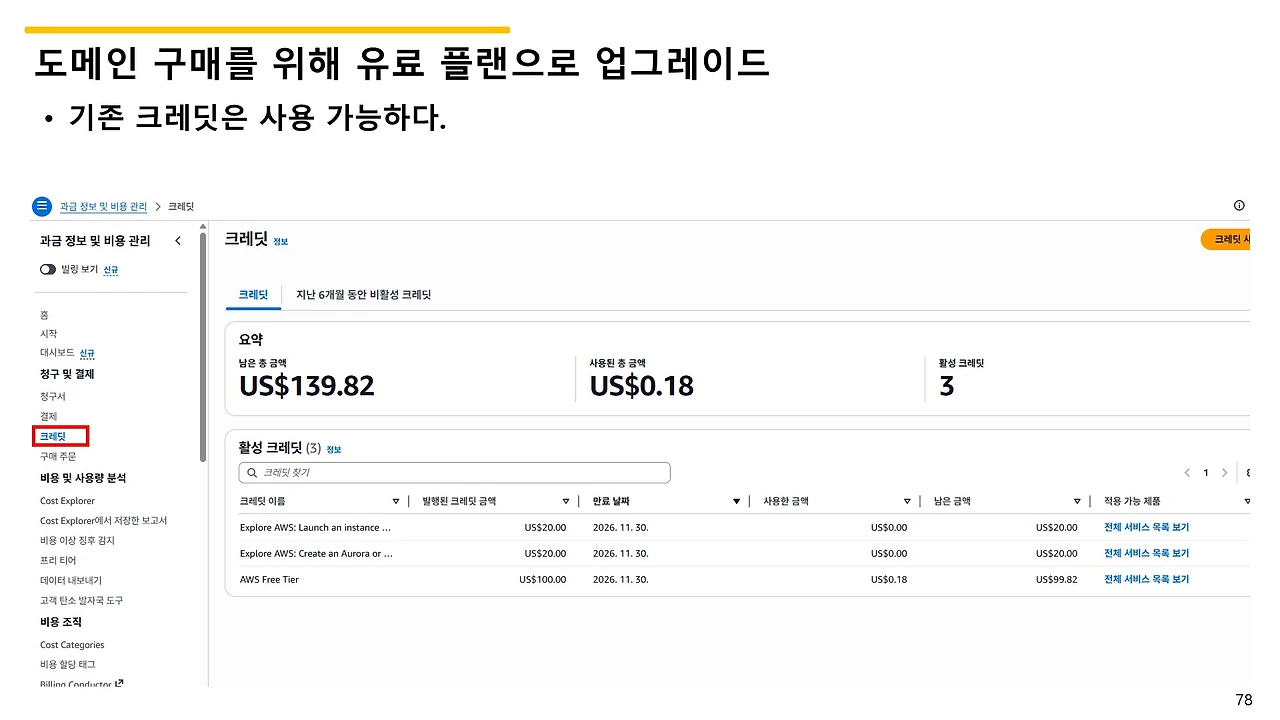Click the info icon at the top right
Image resolution: width=1280 pixels, height=720 pixels.
click(1239, 205)
